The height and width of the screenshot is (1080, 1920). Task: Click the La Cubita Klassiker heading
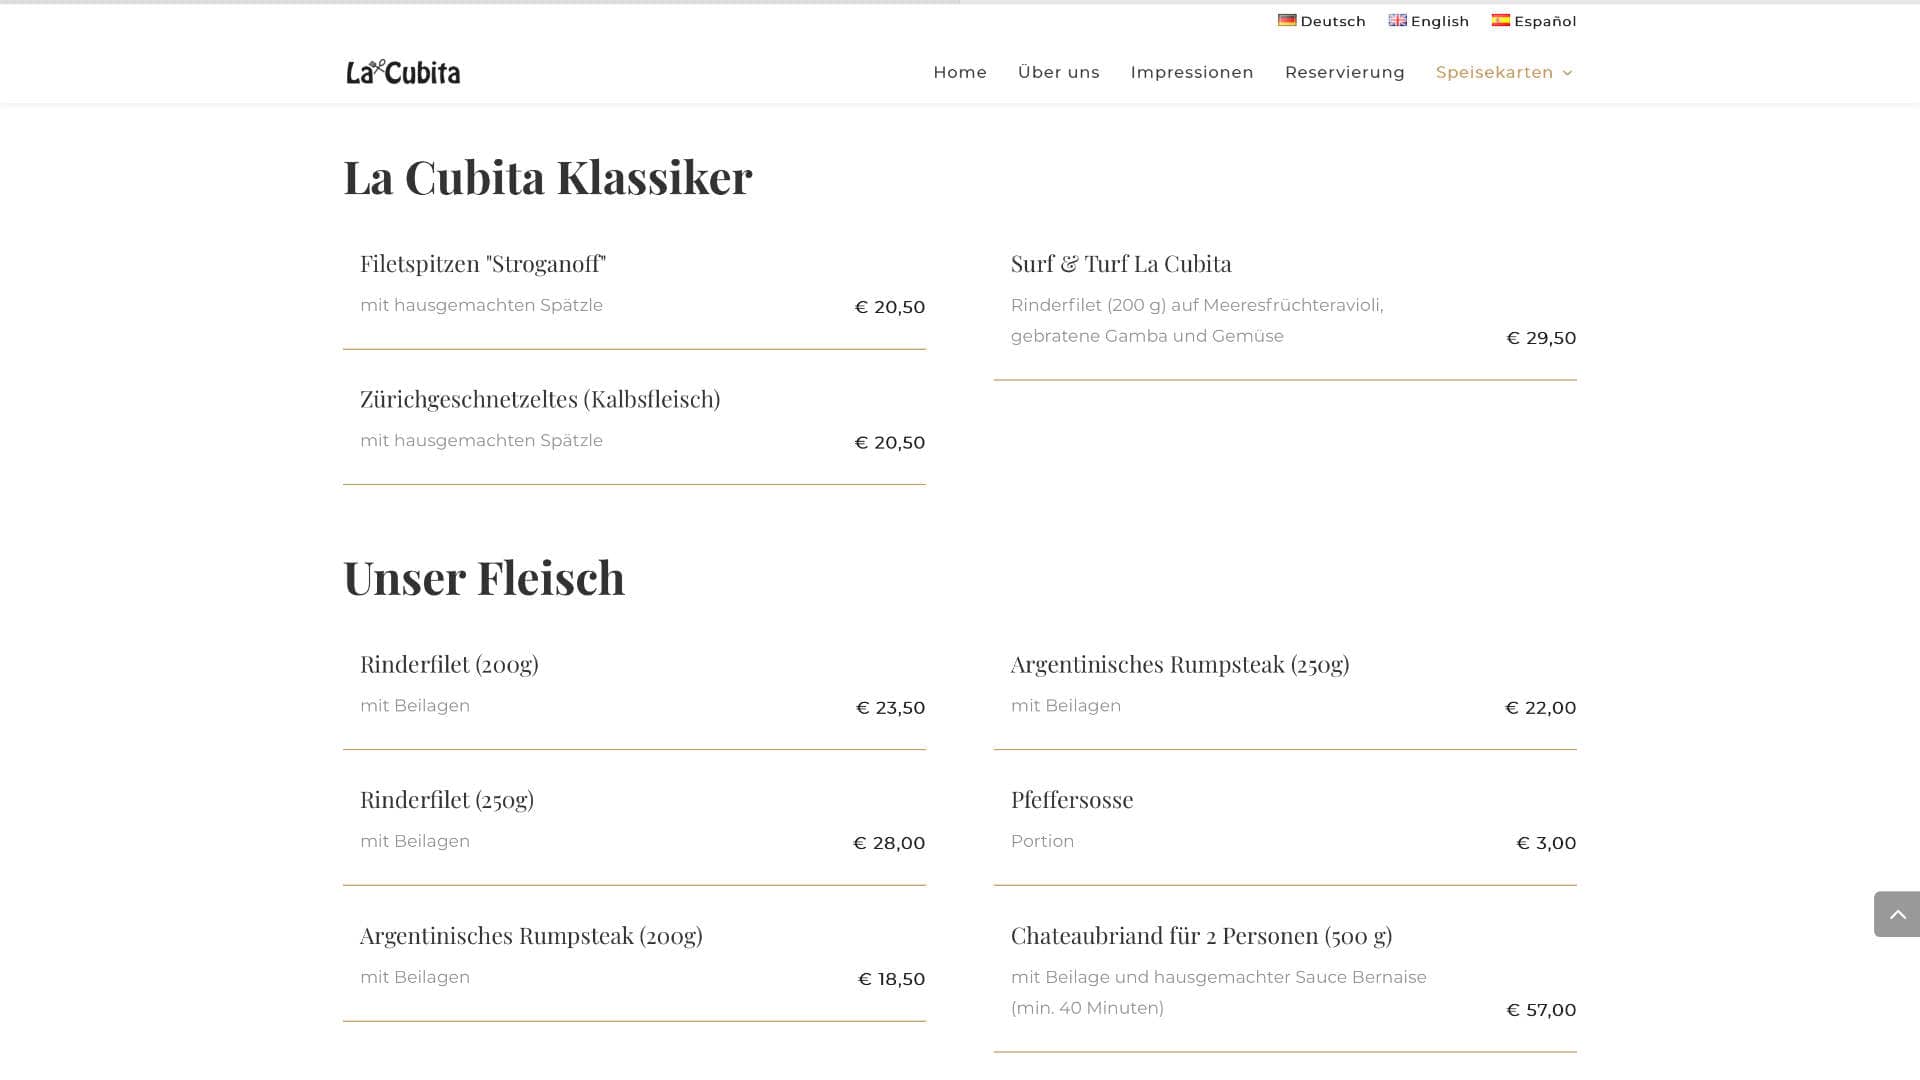click(547, 177)
